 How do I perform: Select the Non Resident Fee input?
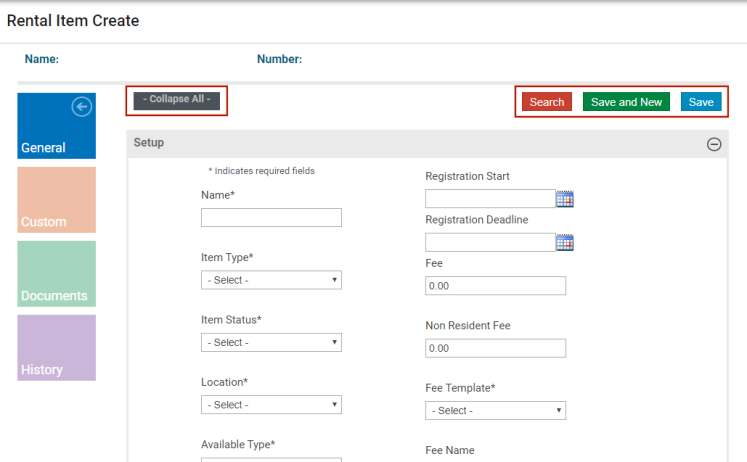[495, 348]
